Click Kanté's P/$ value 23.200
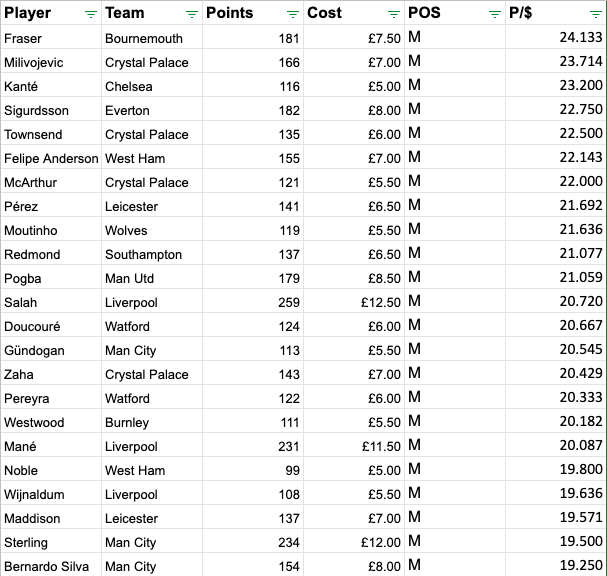 [556, 85]
